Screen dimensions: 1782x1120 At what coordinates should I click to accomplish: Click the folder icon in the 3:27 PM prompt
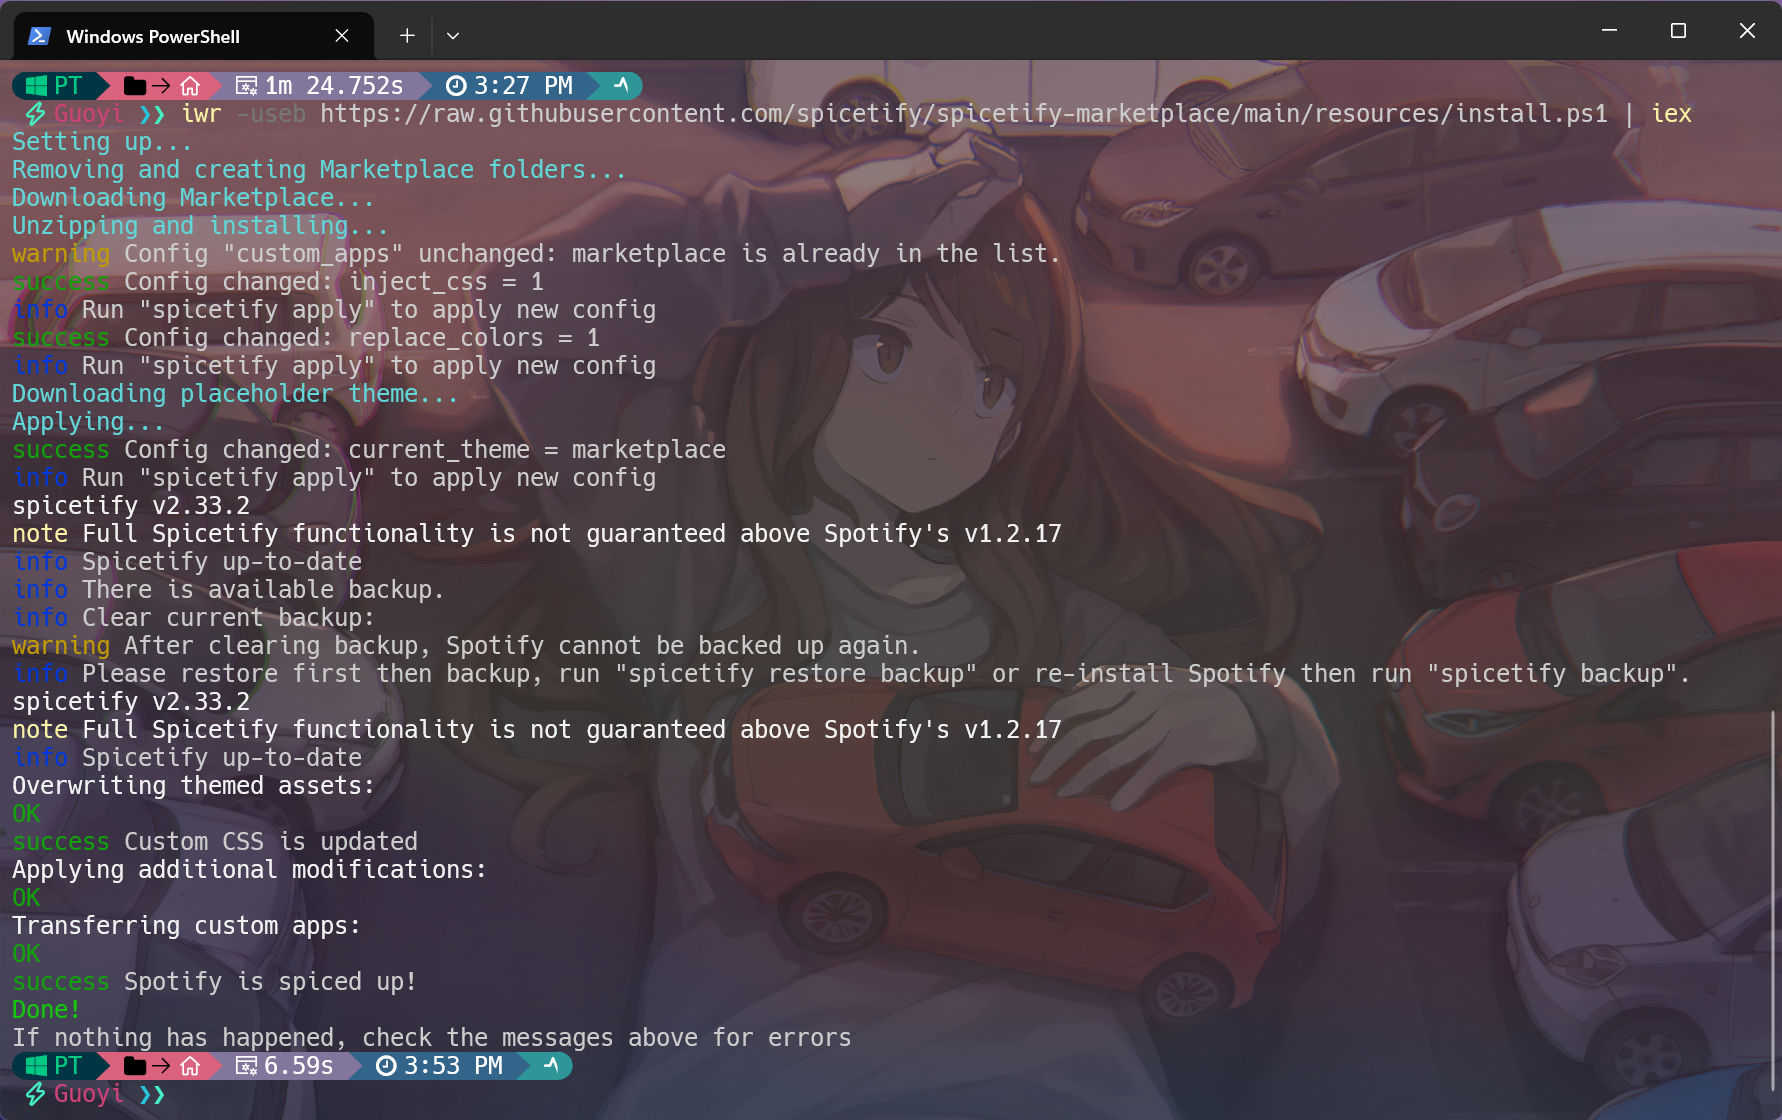[x=135, y=86]
